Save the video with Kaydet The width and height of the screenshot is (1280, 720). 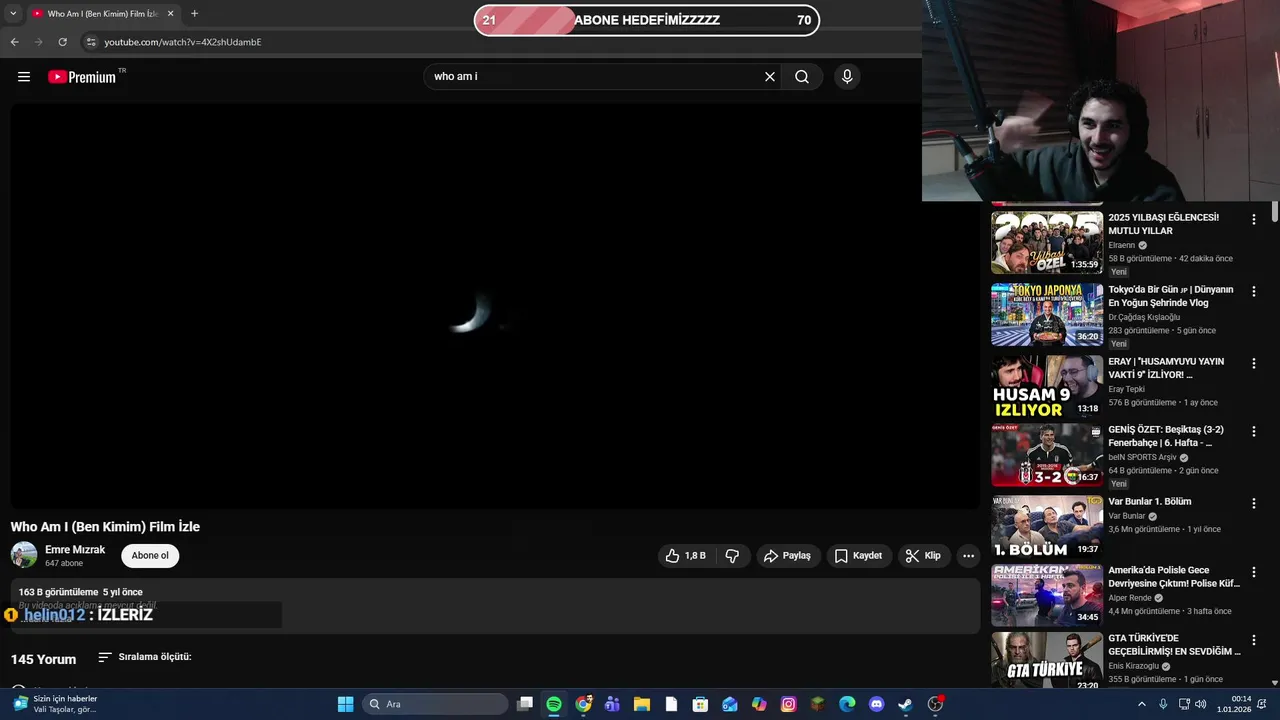pos(859,556)
